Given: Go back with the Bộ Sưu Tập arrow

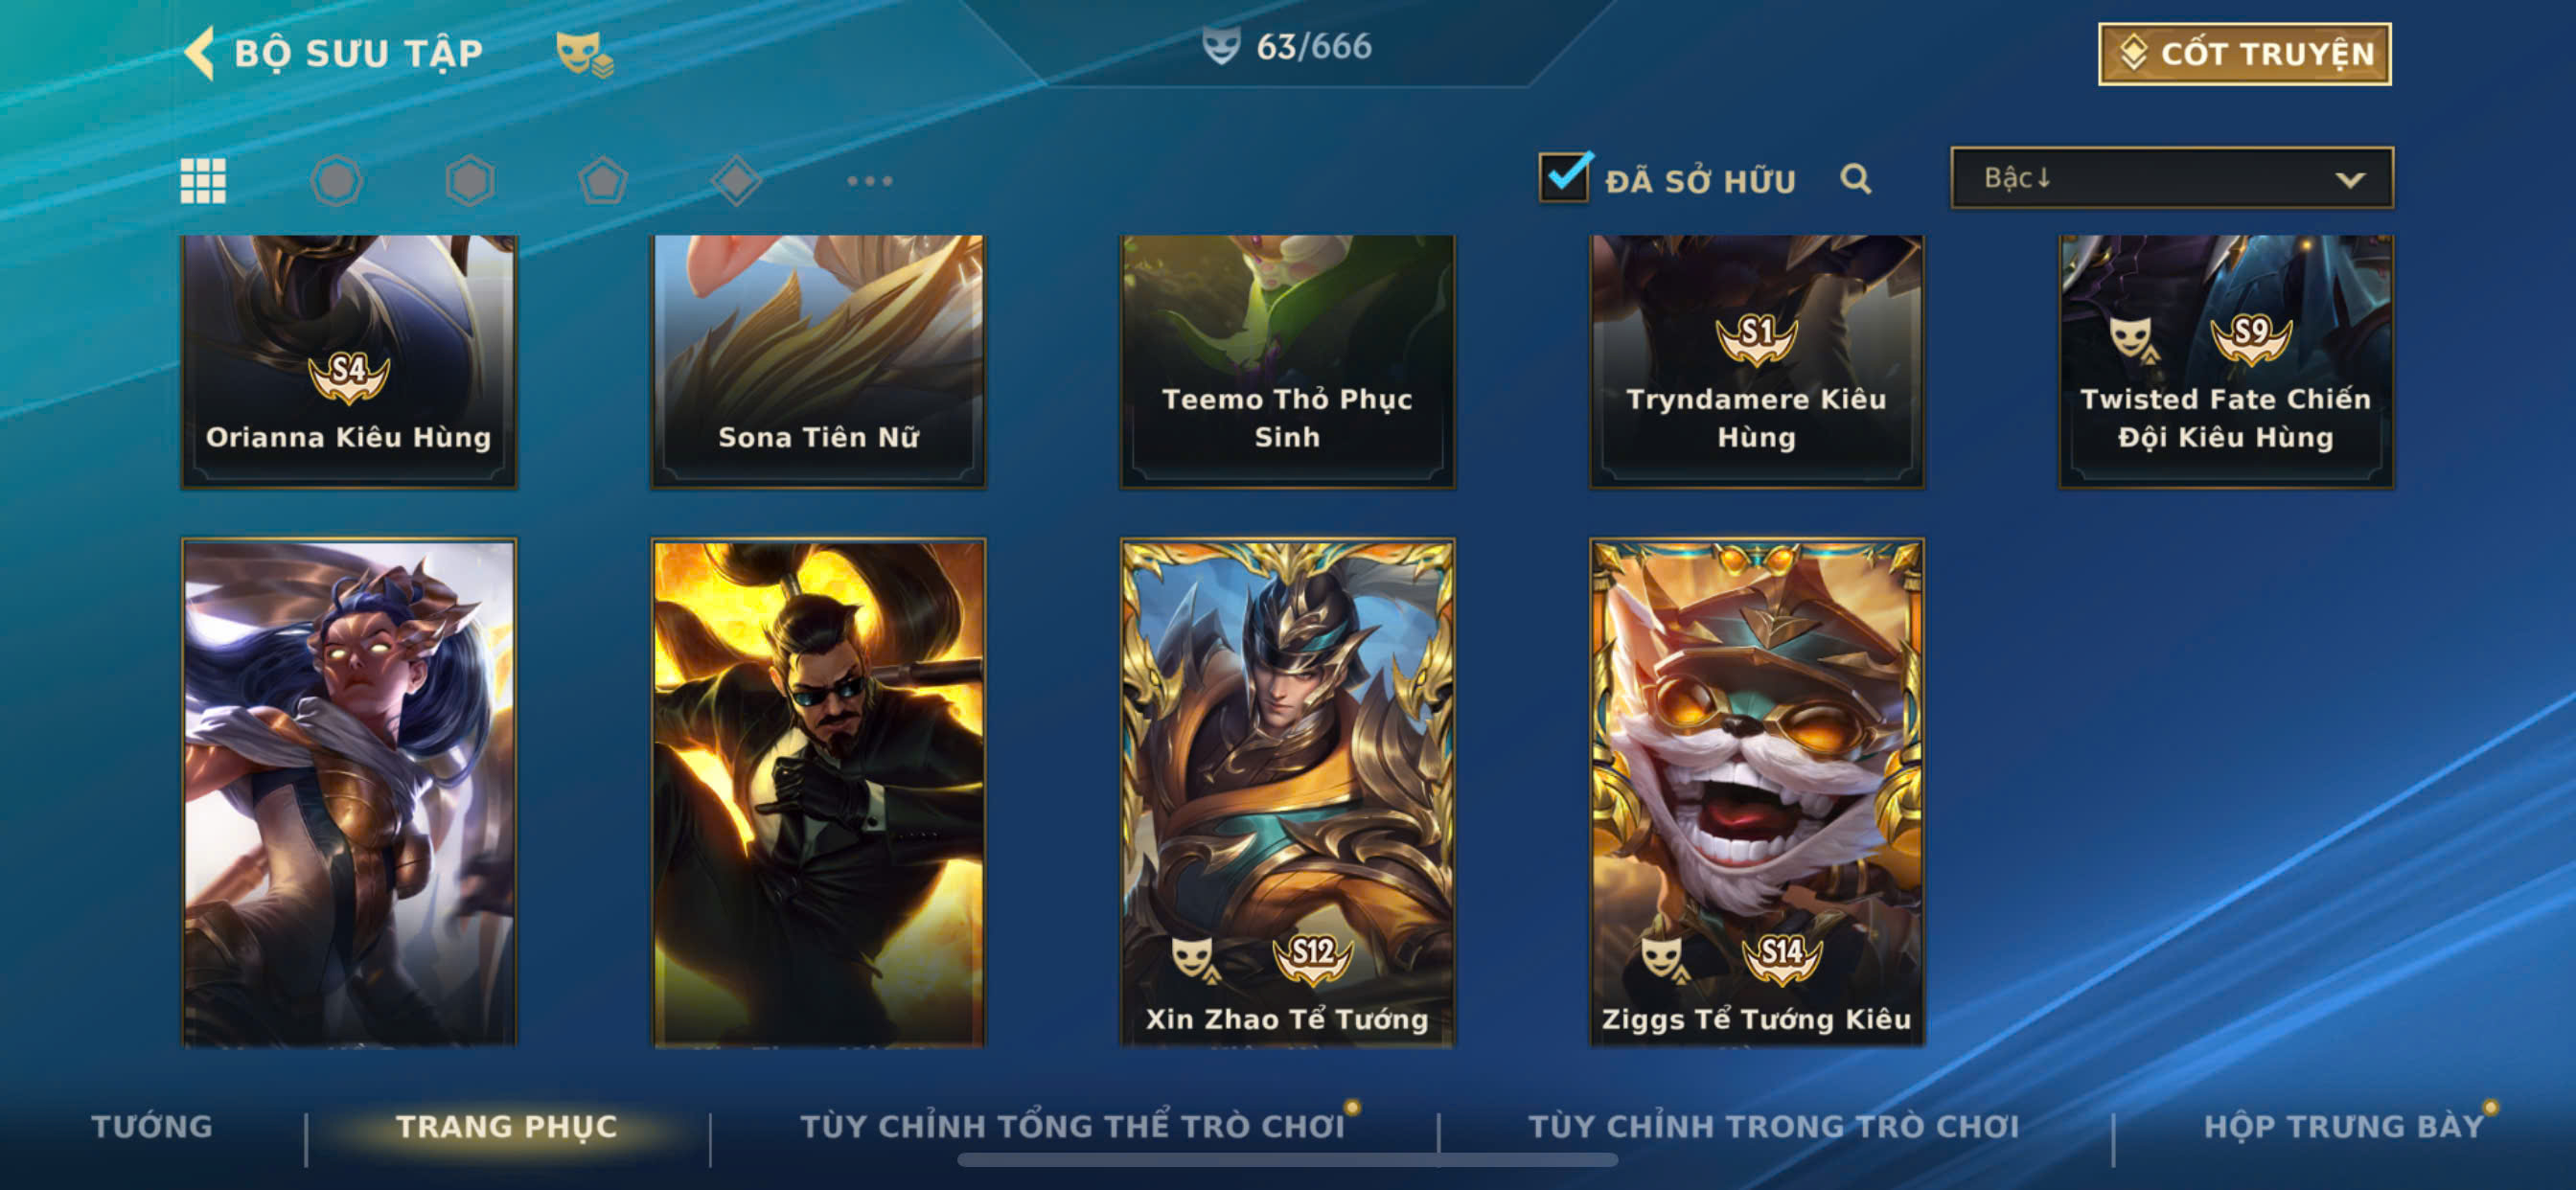Looking at the screenshot, I should point(200,53).
